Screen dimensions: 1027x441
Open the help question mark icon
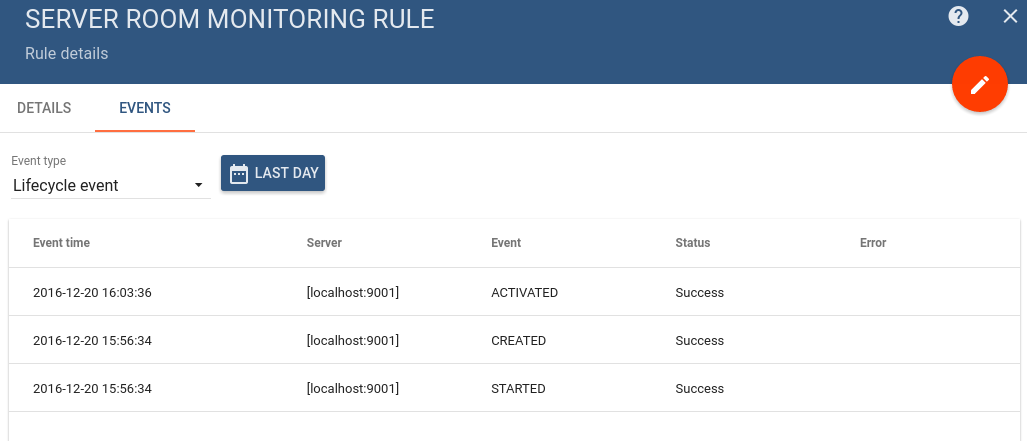(958, 16)
